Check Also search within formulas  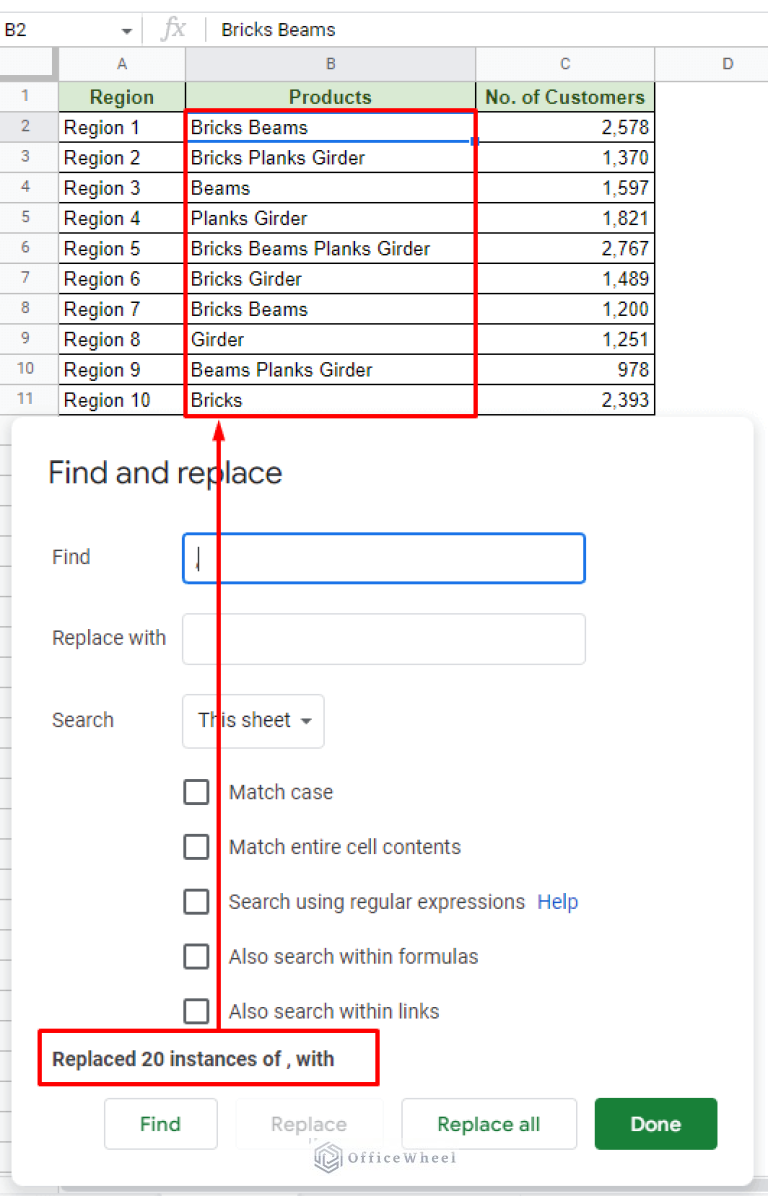[x=197, y=957]
